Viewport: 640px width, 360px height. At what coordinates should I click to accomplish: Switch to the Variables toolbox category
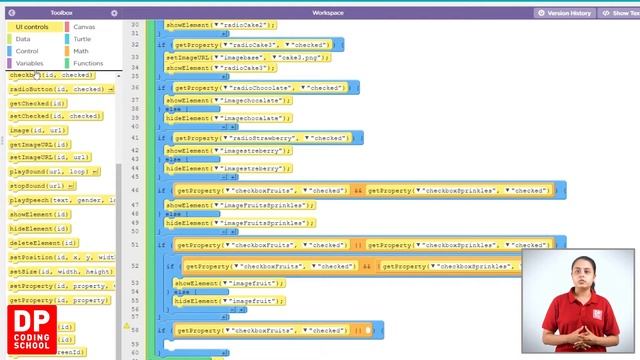29,64
